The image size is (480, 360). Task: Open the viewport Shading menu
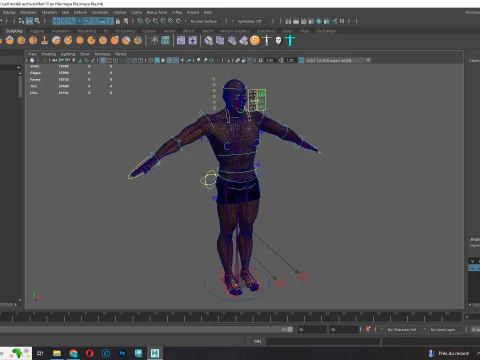point(48,54)
